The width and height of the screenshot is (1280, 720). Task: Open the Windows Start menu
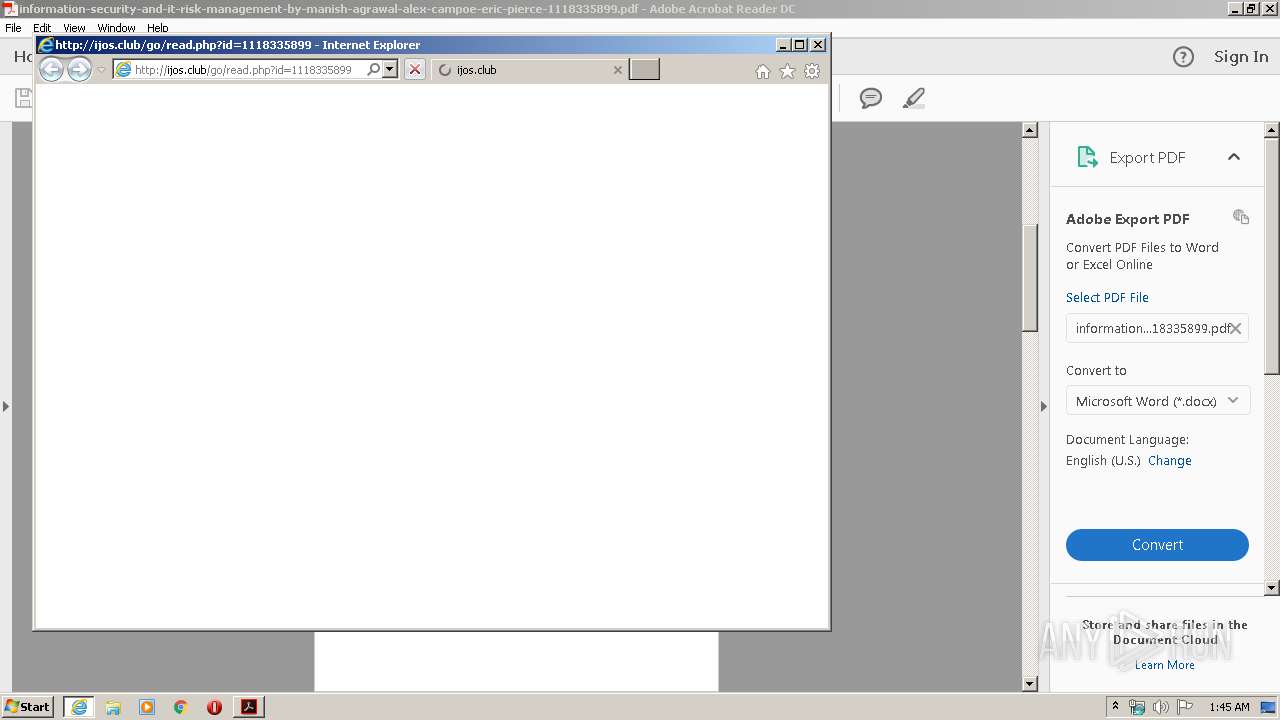pyautogui.click(x=28, y=707)
